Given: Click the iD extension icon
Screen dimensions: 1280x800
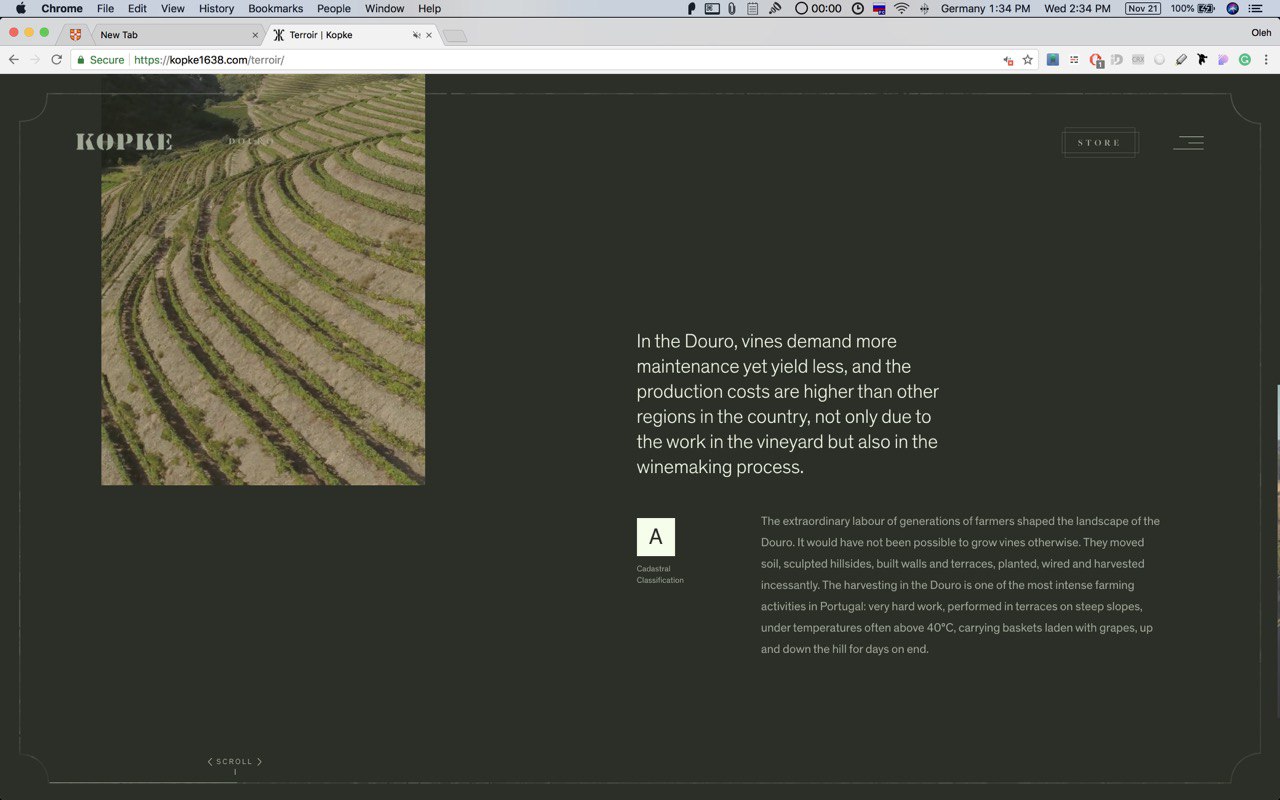Looking at the screenshot, I should [x=1117, y=60].
